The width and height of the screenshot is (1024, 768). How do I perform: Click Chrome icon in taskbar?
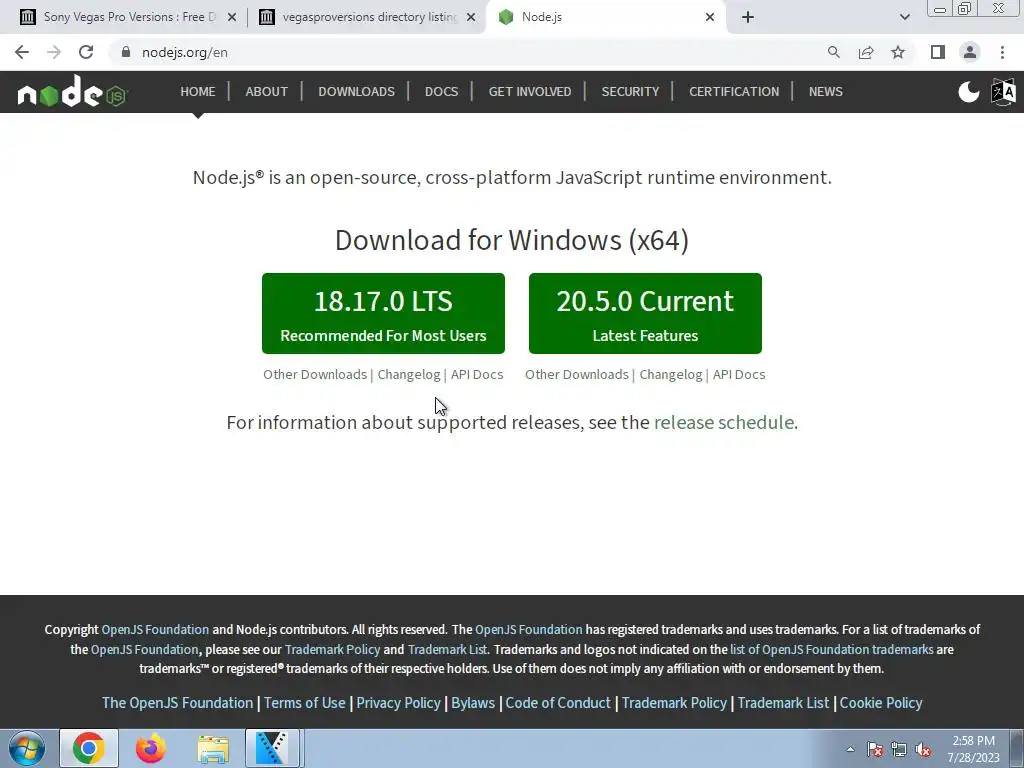coord(89,748)
